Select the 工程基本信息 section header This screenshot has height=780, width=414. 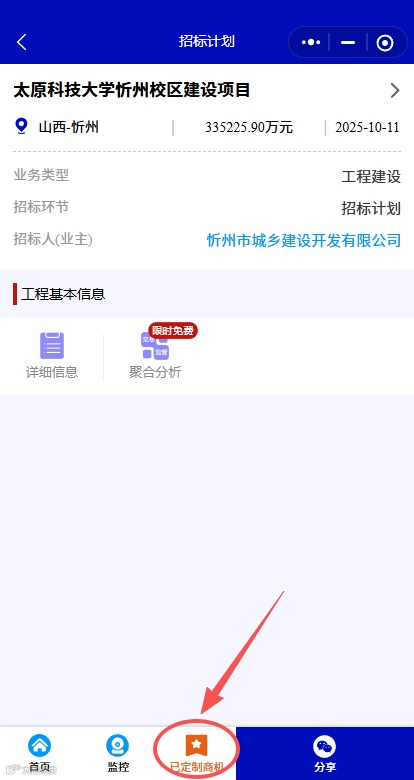point(63,293)
